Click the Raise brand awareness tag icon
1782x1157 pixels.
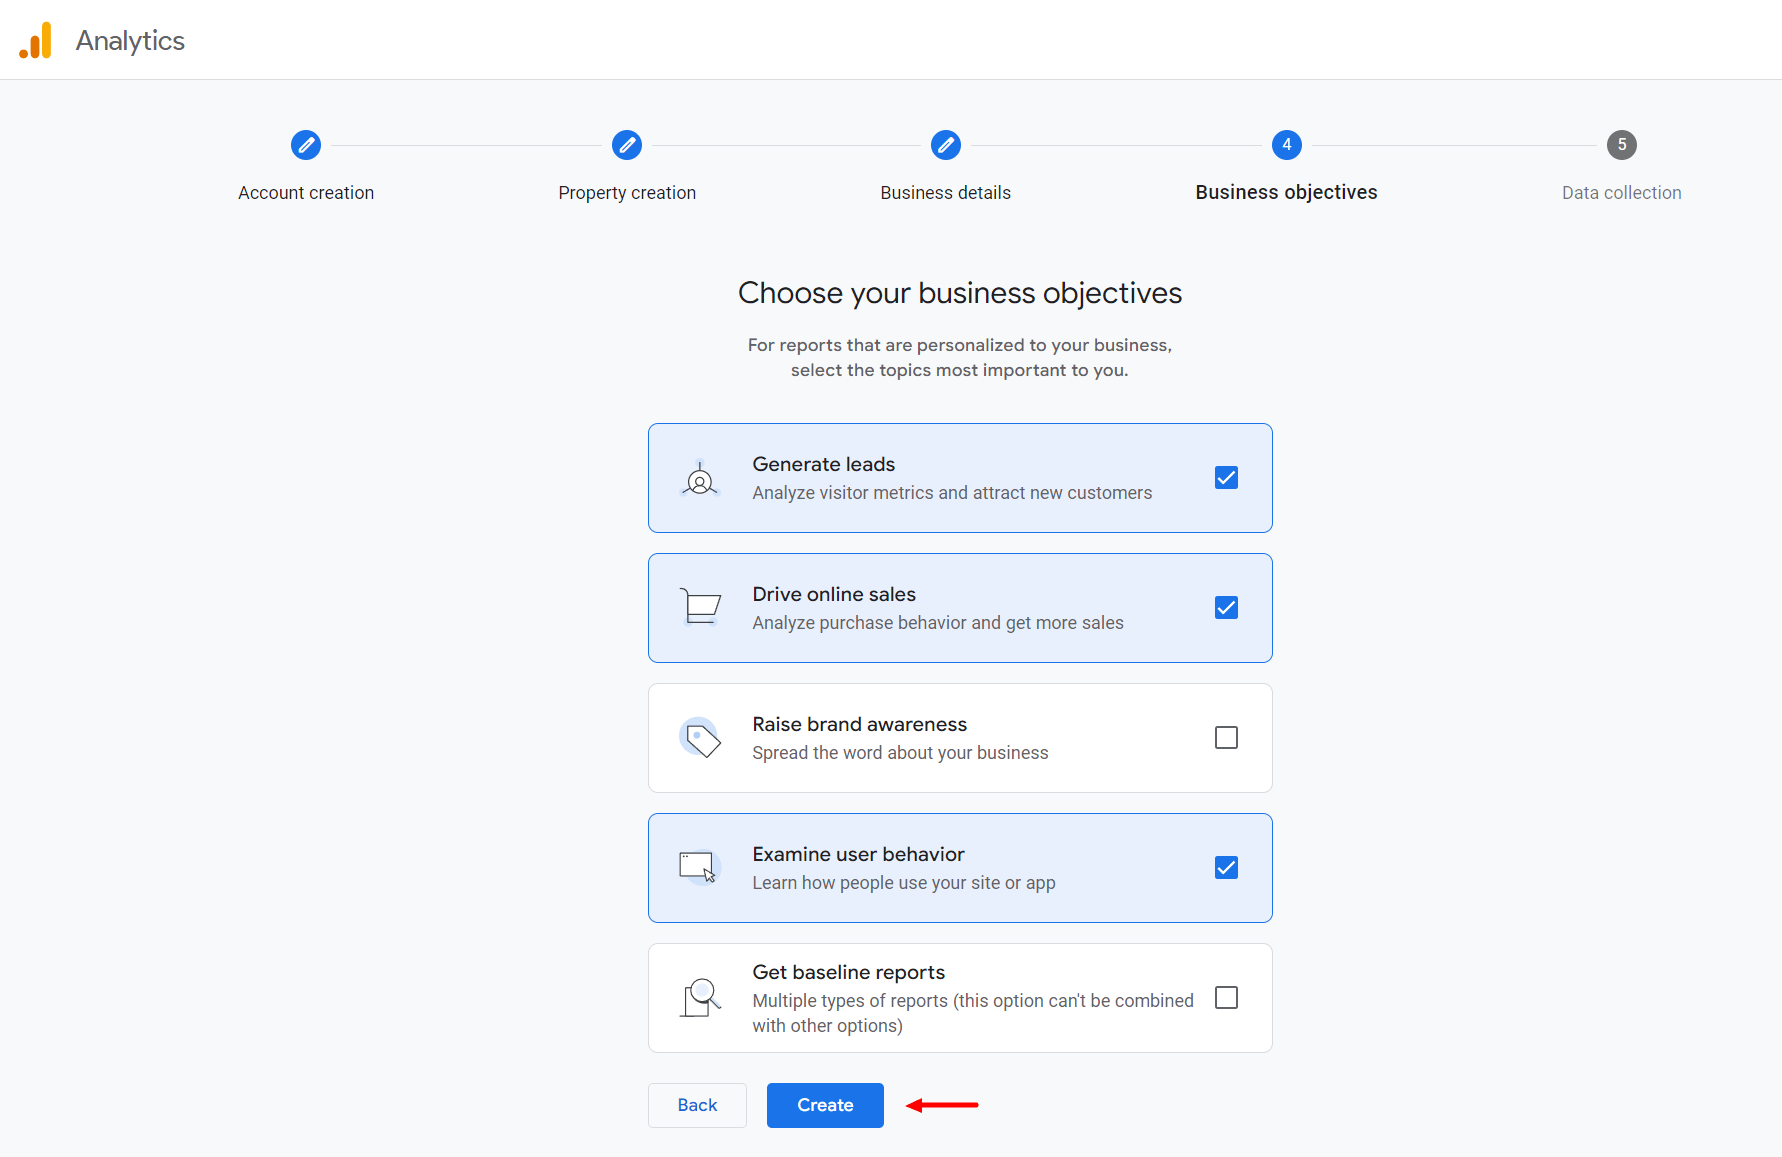[700, 738]
